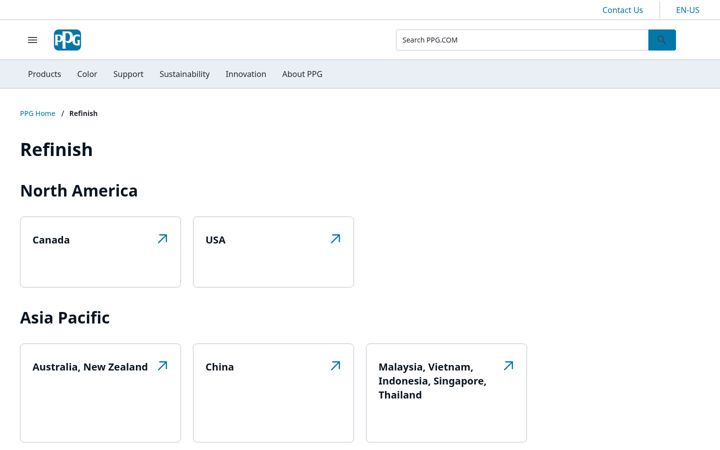Screen dimensions: 720x450
Task: Click the Refinish page heading
Action: coord(56,150)
